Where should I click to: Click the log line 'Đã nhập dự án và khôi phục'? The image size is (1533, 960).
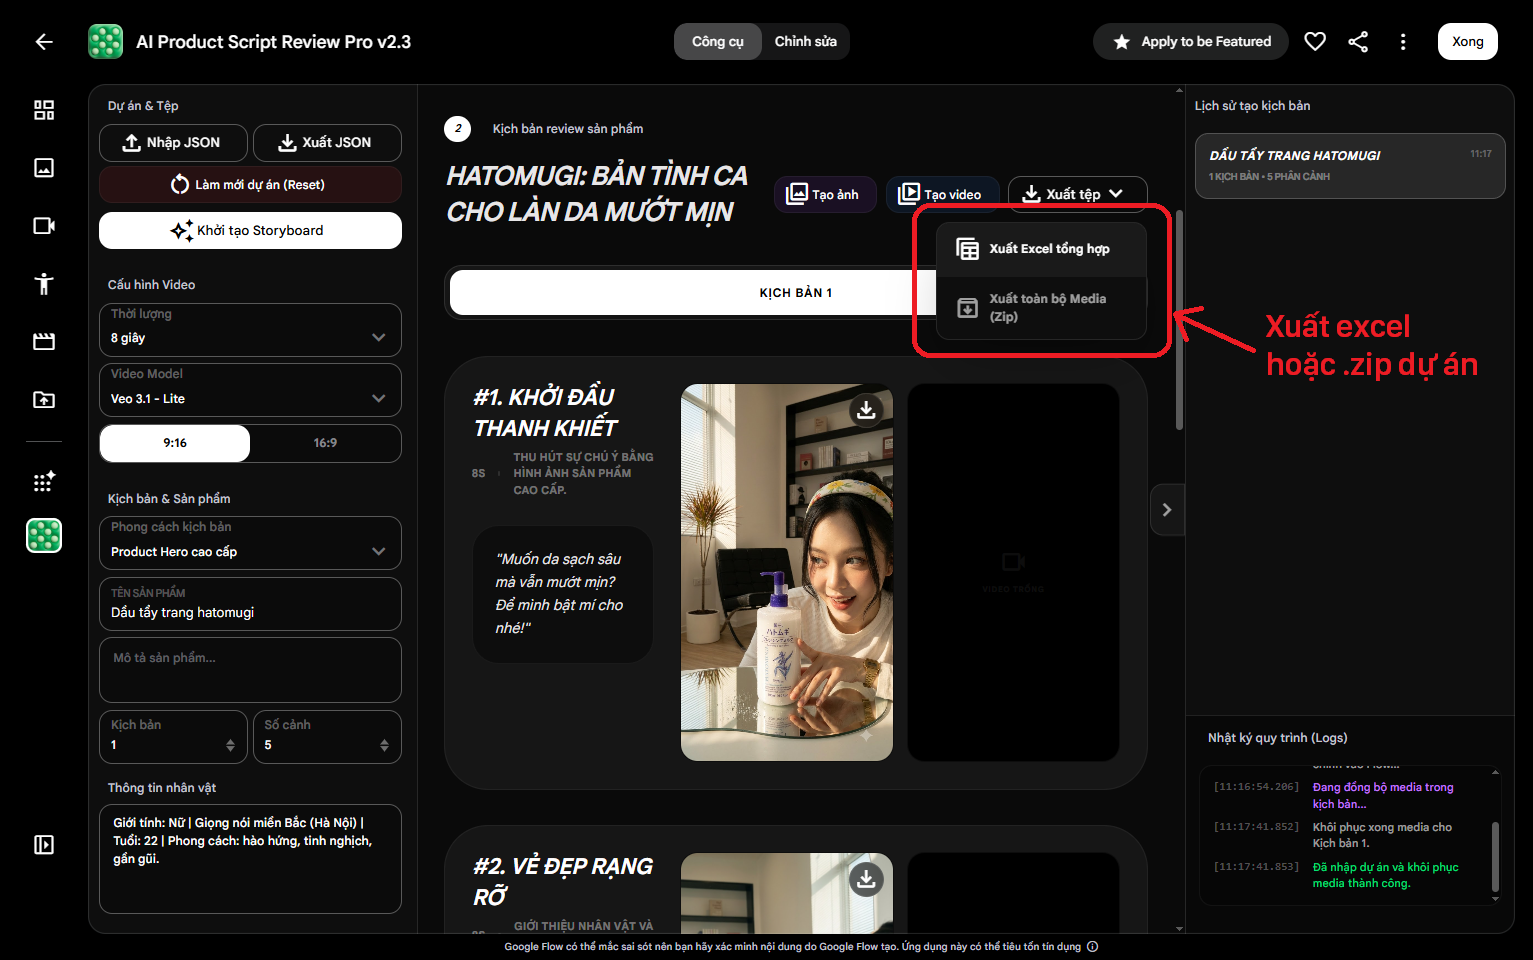click(x=1385, y=875)
